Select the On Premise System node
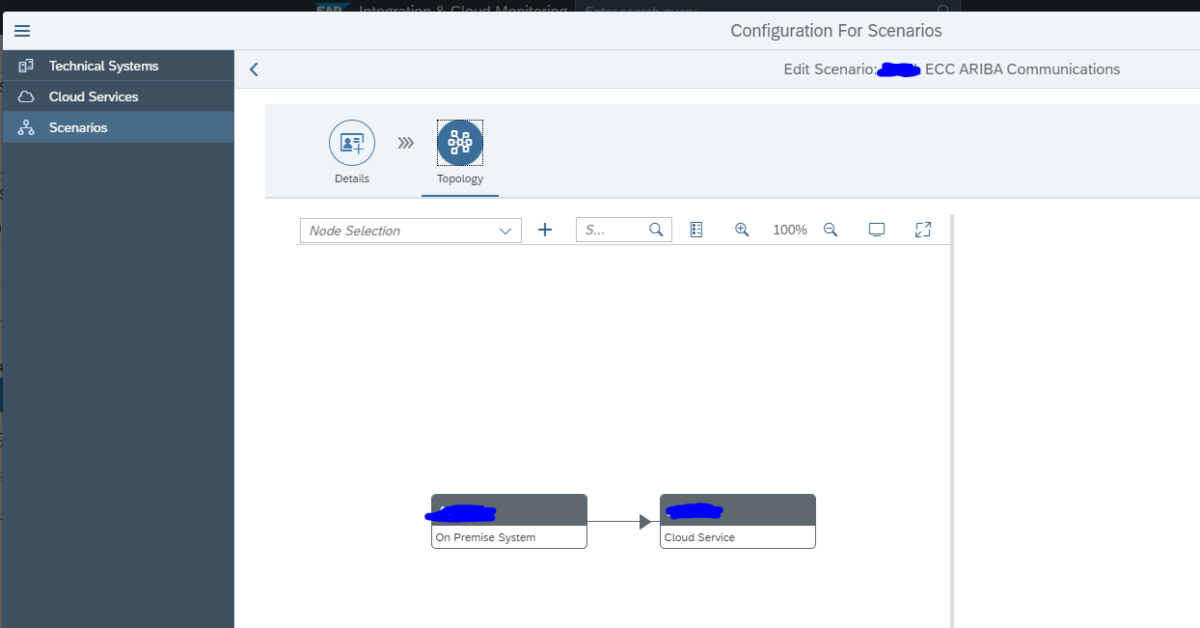The width and height of the screenshot is (1200, 628). click(508, 520)
